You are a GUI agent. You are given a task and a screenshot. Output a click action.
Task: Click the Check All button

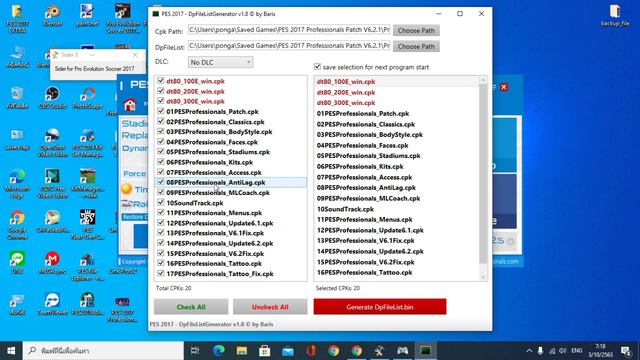click(x=191, y=307)
